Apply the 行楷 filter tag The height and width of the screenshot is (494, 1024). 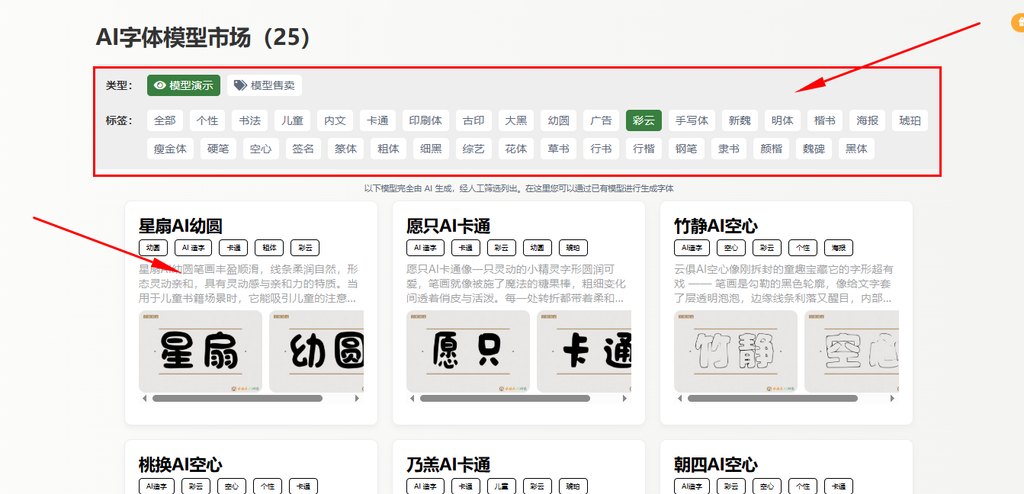[644, 149]
